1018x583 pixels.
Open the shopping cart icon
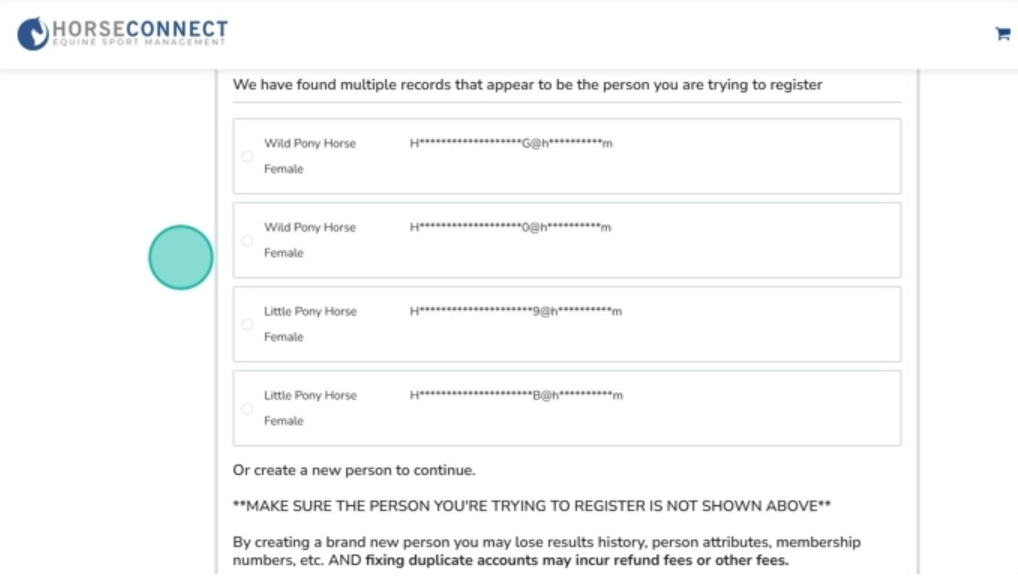pos(1002,34)
